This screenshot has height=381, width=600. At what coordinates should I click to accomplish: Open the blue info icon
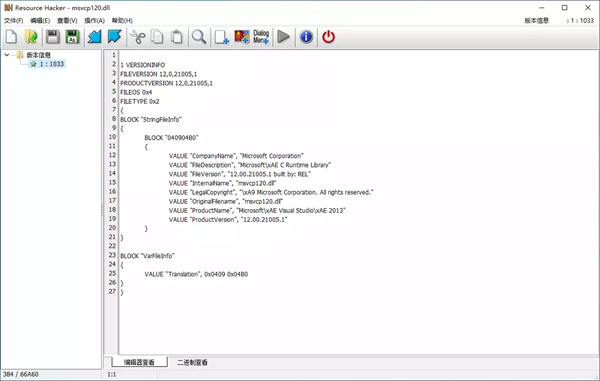click(306, 37)
